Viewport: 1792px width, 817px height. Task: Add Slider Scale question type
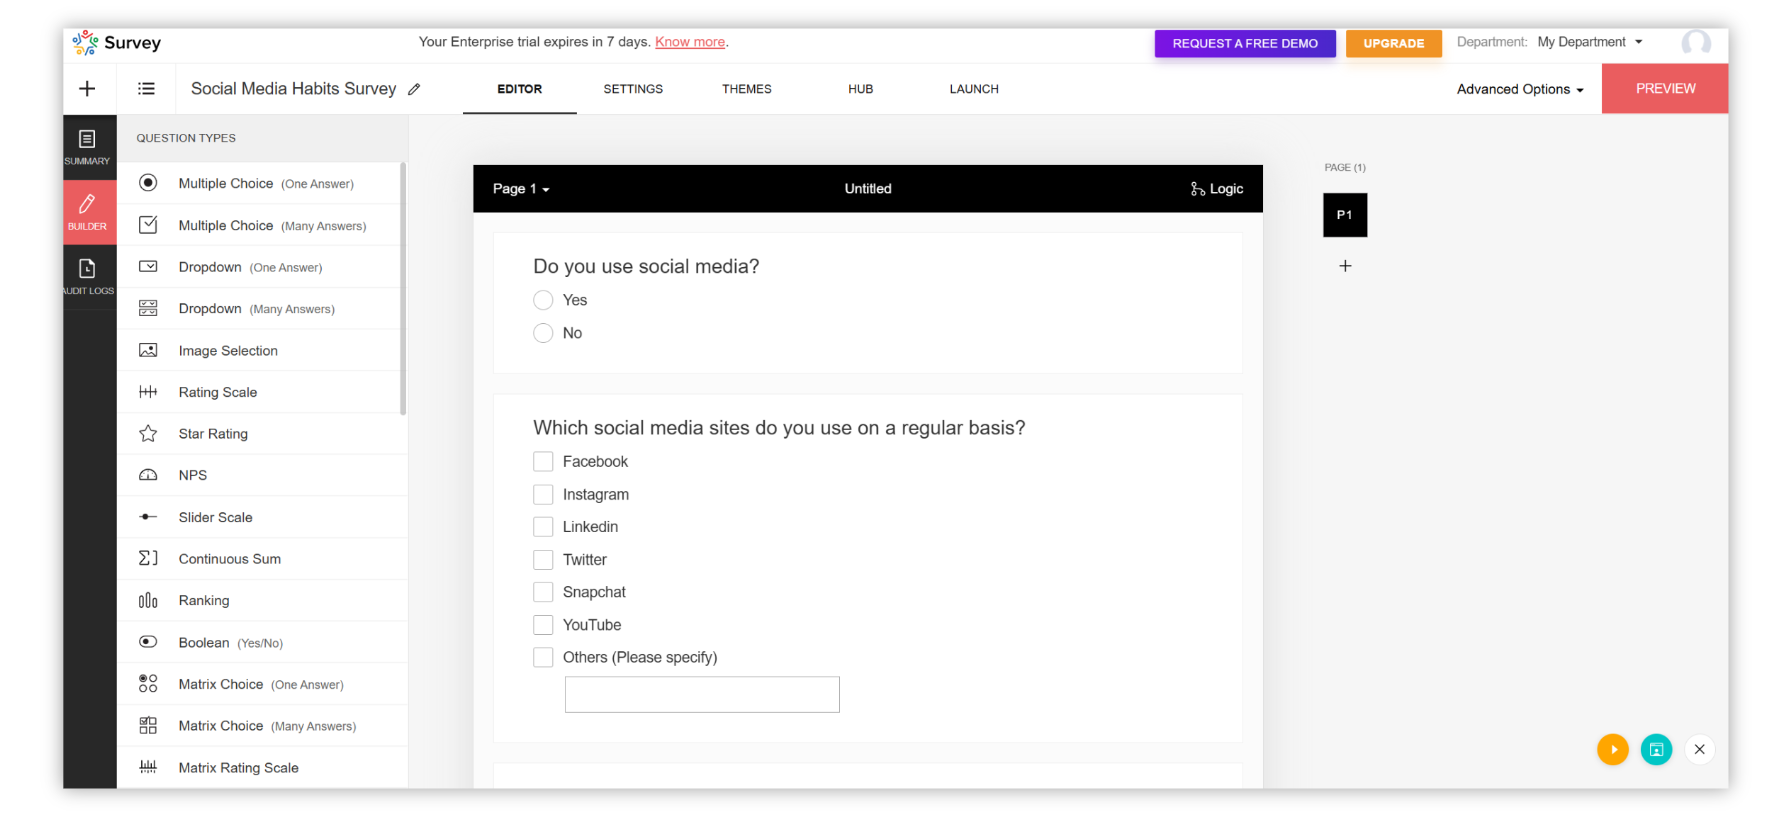point(215,517)
